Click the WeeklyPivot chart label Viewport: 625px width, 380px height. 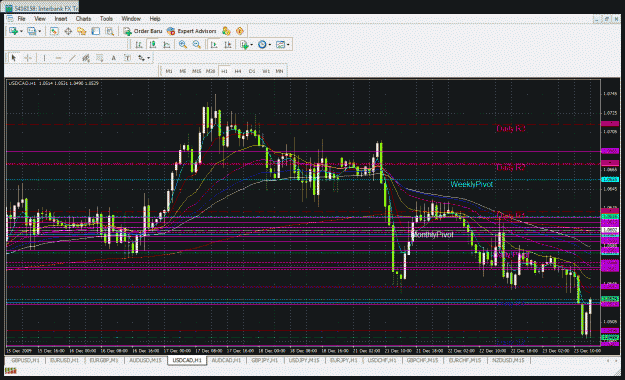click(x=472, y=184)
